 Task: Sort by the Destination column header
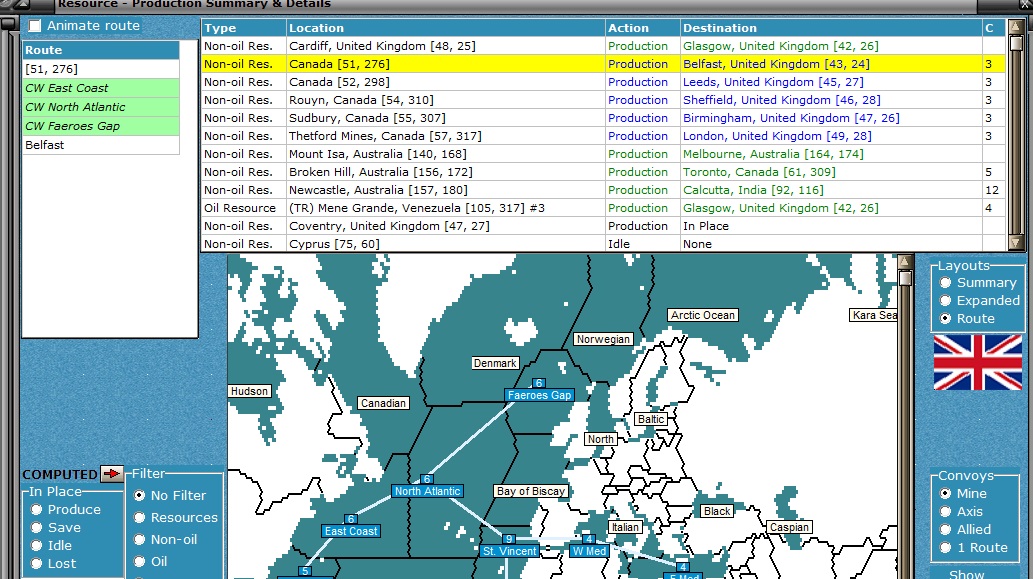[831, 28]
